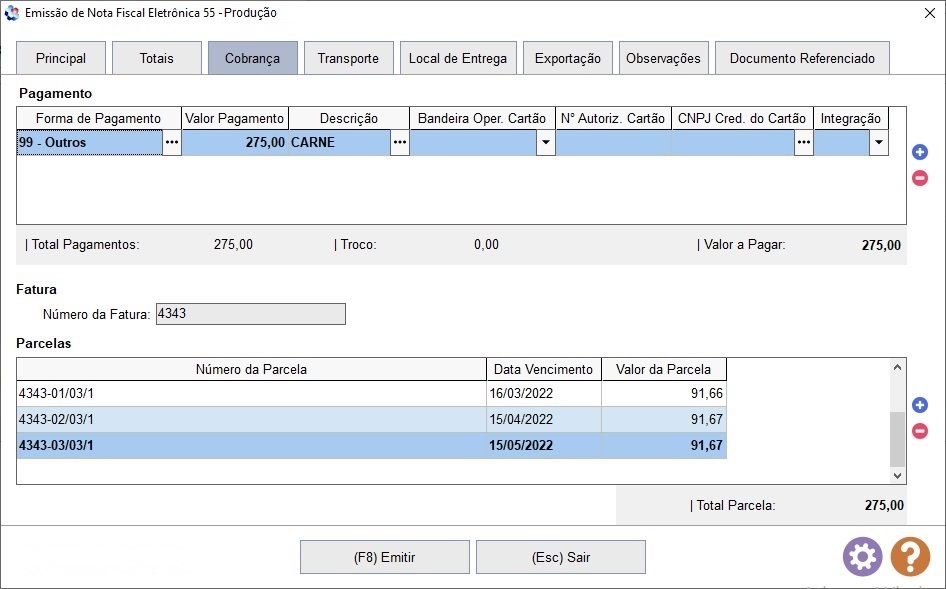Click the (F8) Emitir button

click(x=384, y=557)
